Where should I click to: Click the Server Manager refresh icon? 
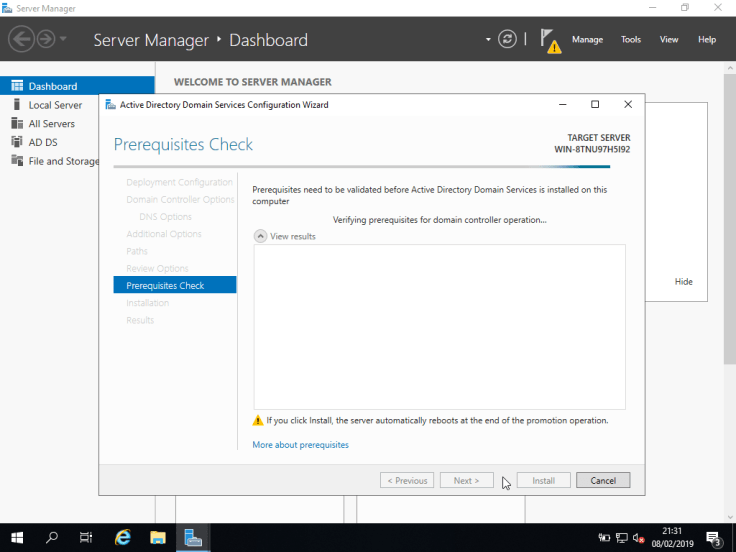(508, 39)
